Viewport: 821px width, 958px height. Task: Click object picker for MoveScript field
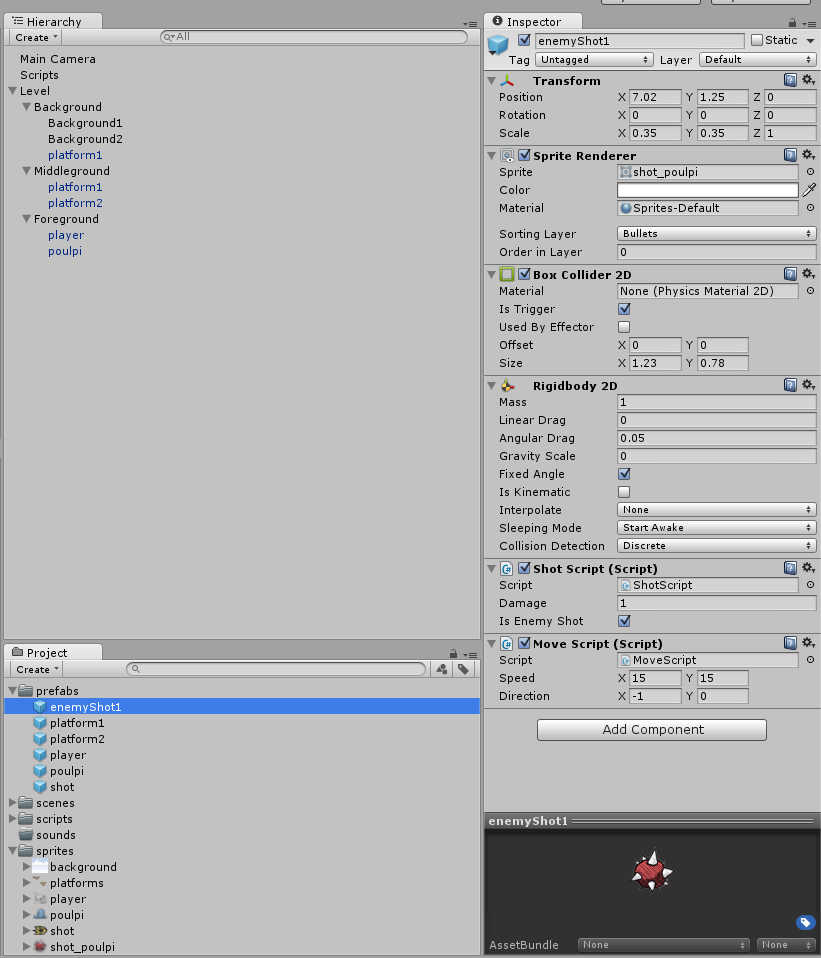coord(810,660)
